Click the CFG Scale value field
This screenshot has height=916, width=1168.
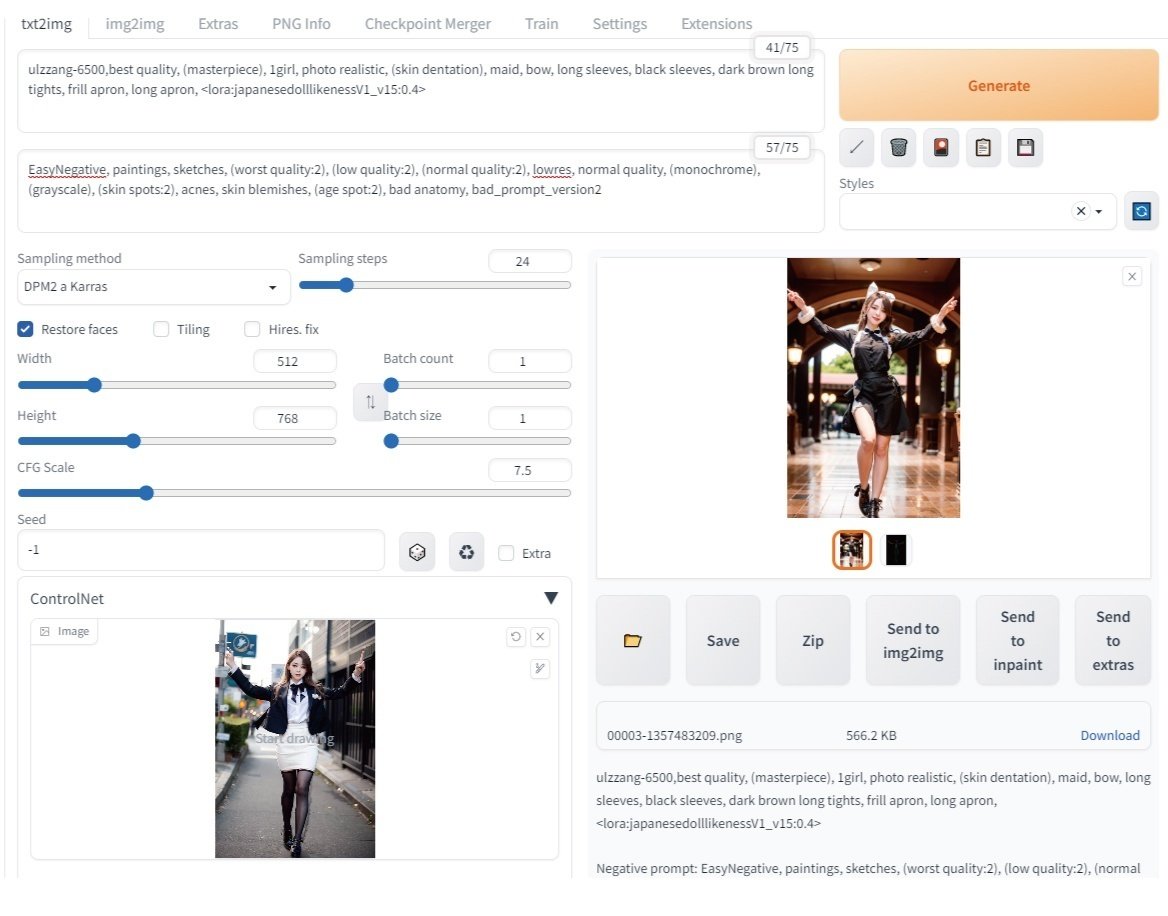[x=530, y=470]
